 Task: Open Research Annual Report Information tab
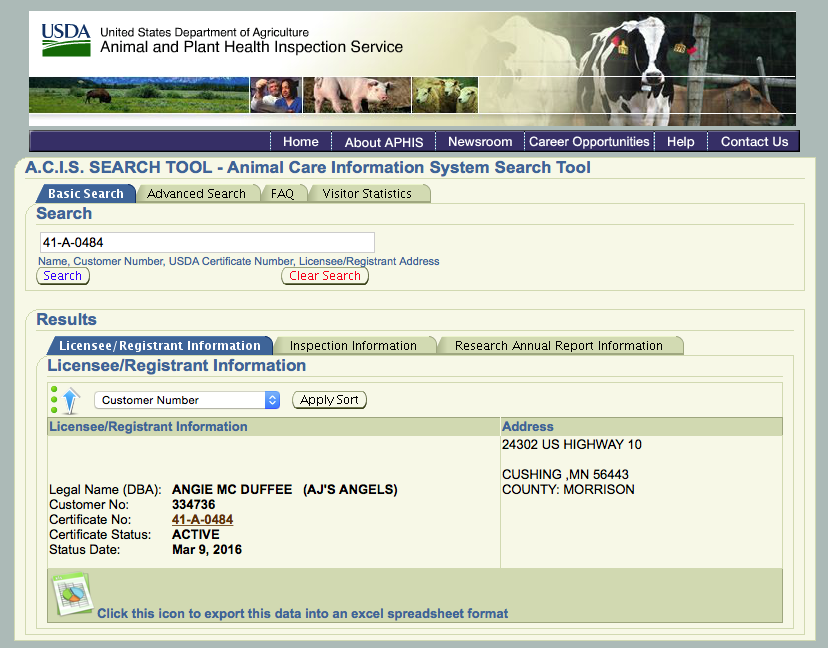click(559, 345)
